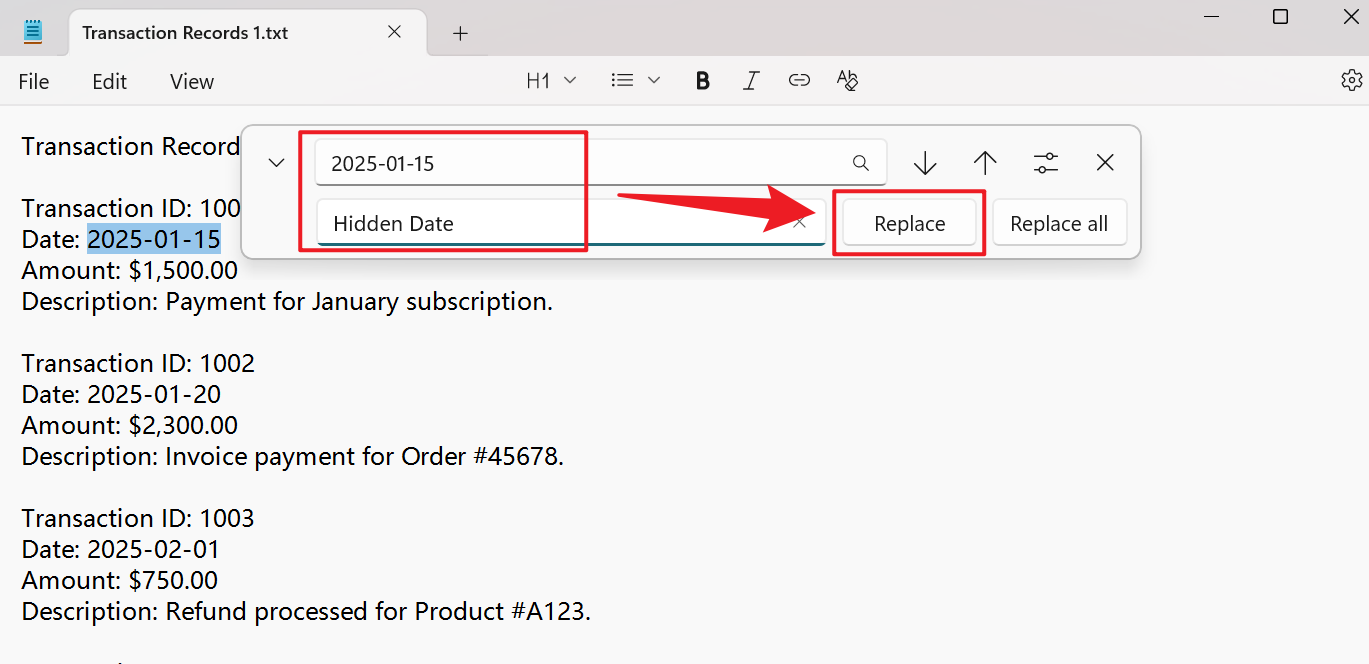1369x664 pixels.
Task: Click the Order #45678 description line
Action: 293,456
